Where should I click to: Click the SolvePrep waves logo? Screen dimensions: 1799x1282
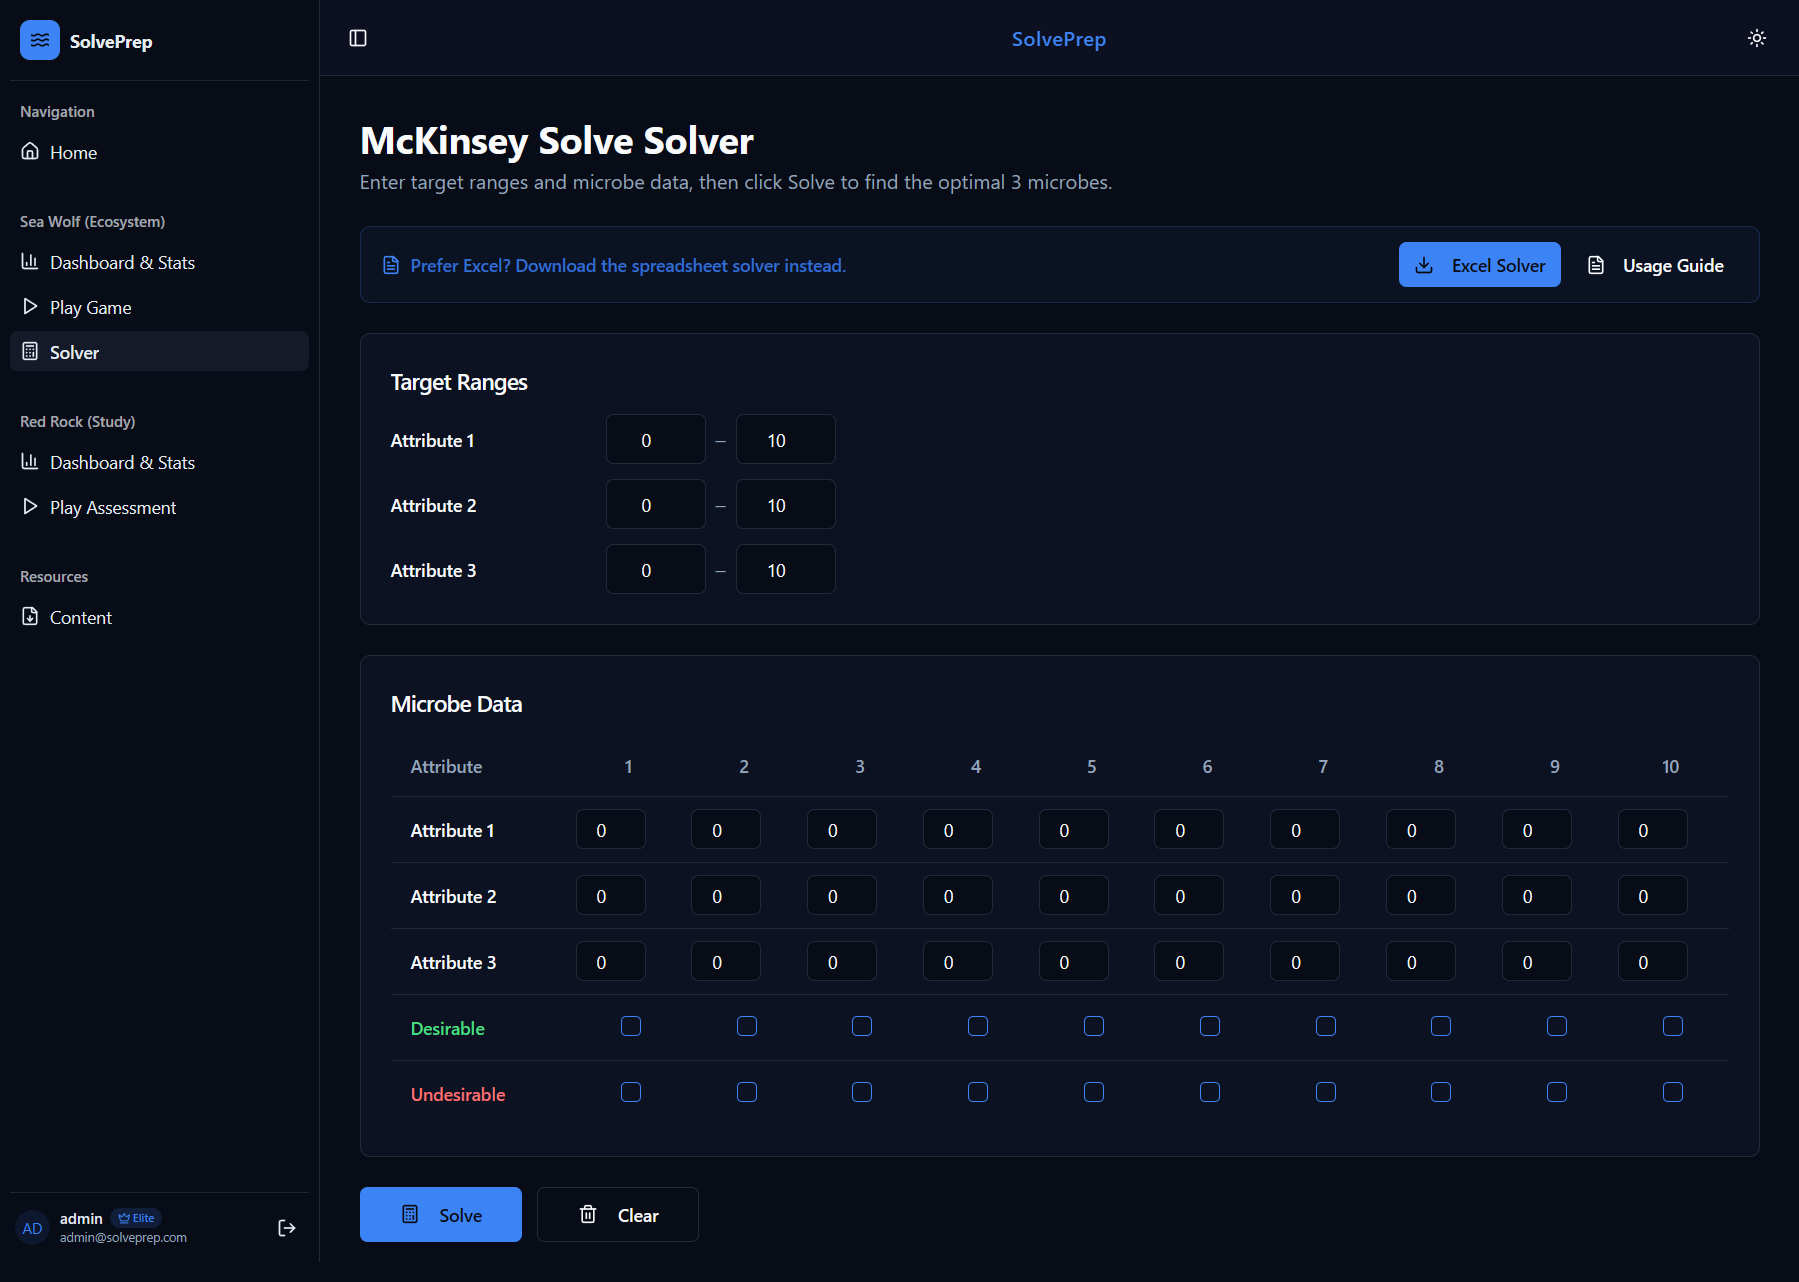(x=39, y=40)
